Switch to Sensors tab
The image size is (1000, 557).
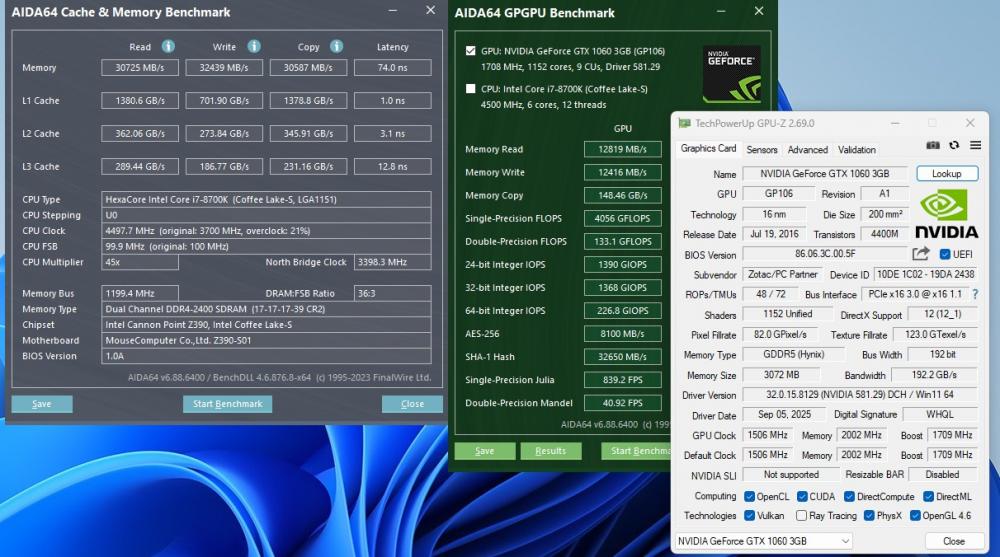point(761,149)
